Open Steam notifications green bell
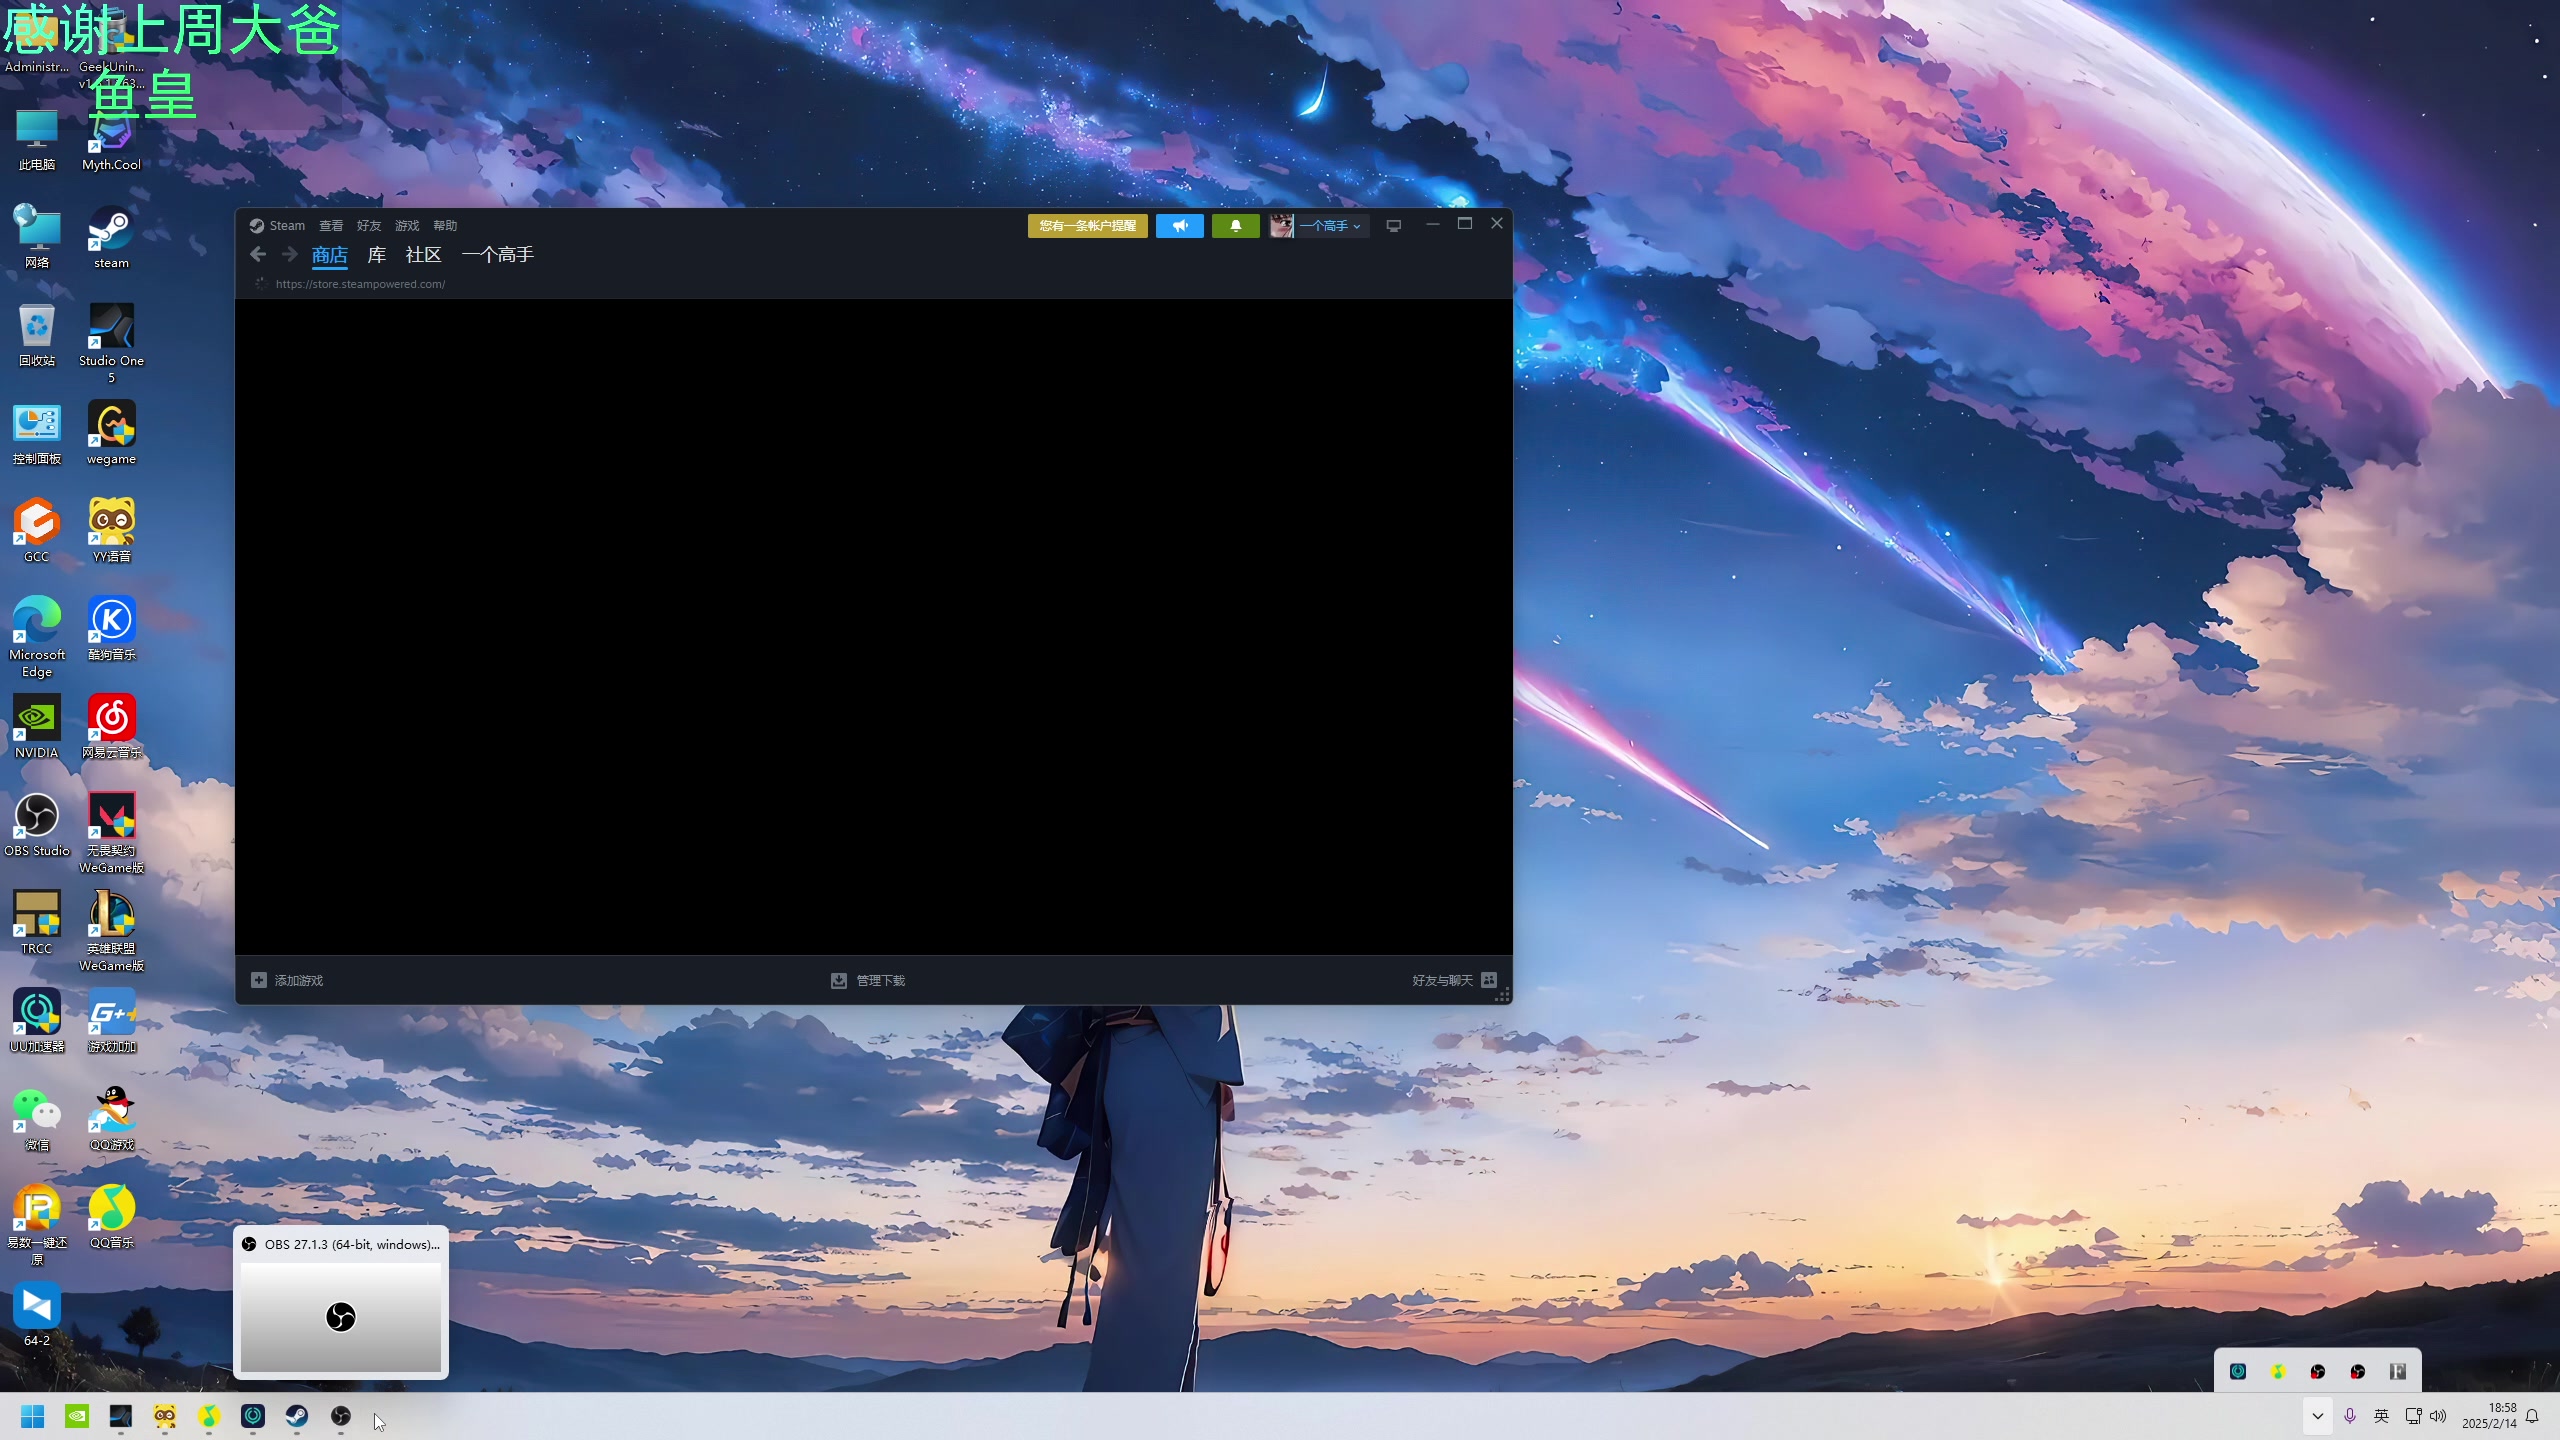 (x=1236, y=226)
